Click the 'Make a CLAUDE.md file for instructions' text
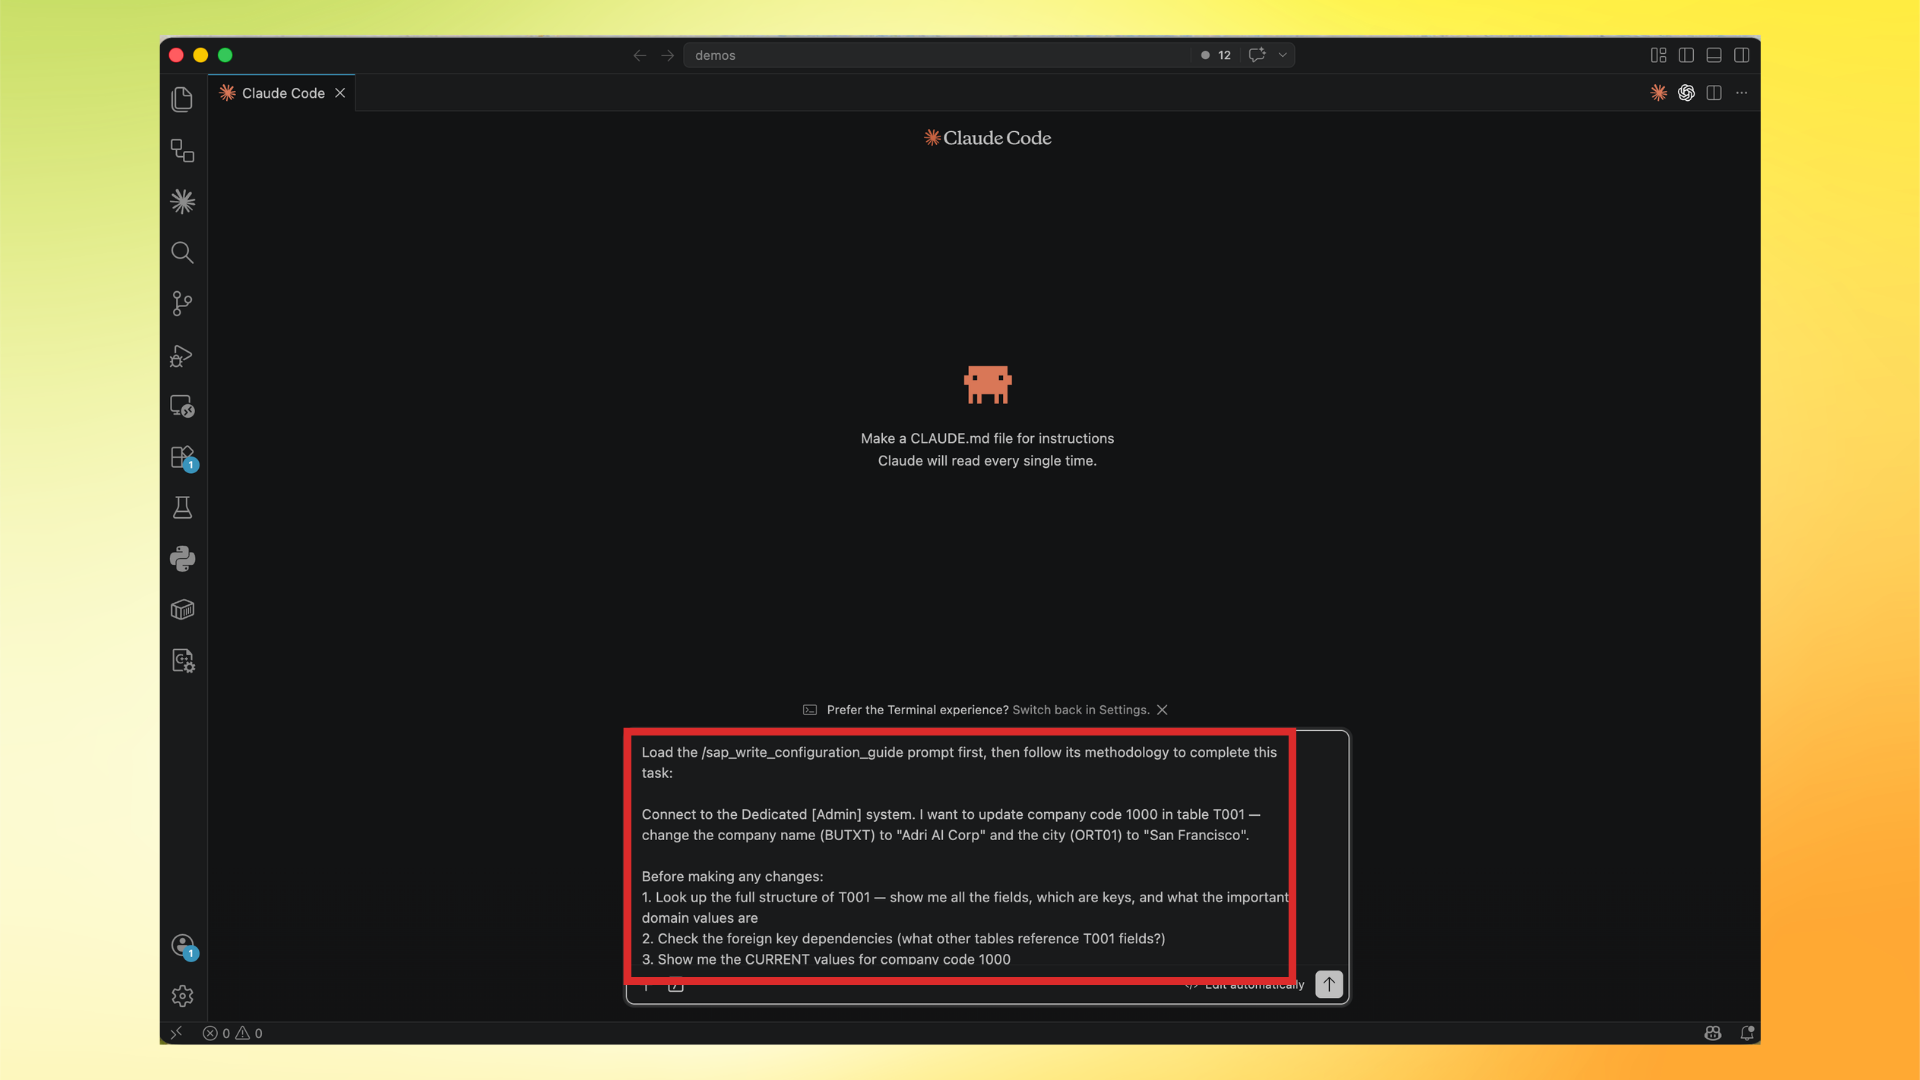Screen dimensions: 1920x1080 click(x=988, y=439)
